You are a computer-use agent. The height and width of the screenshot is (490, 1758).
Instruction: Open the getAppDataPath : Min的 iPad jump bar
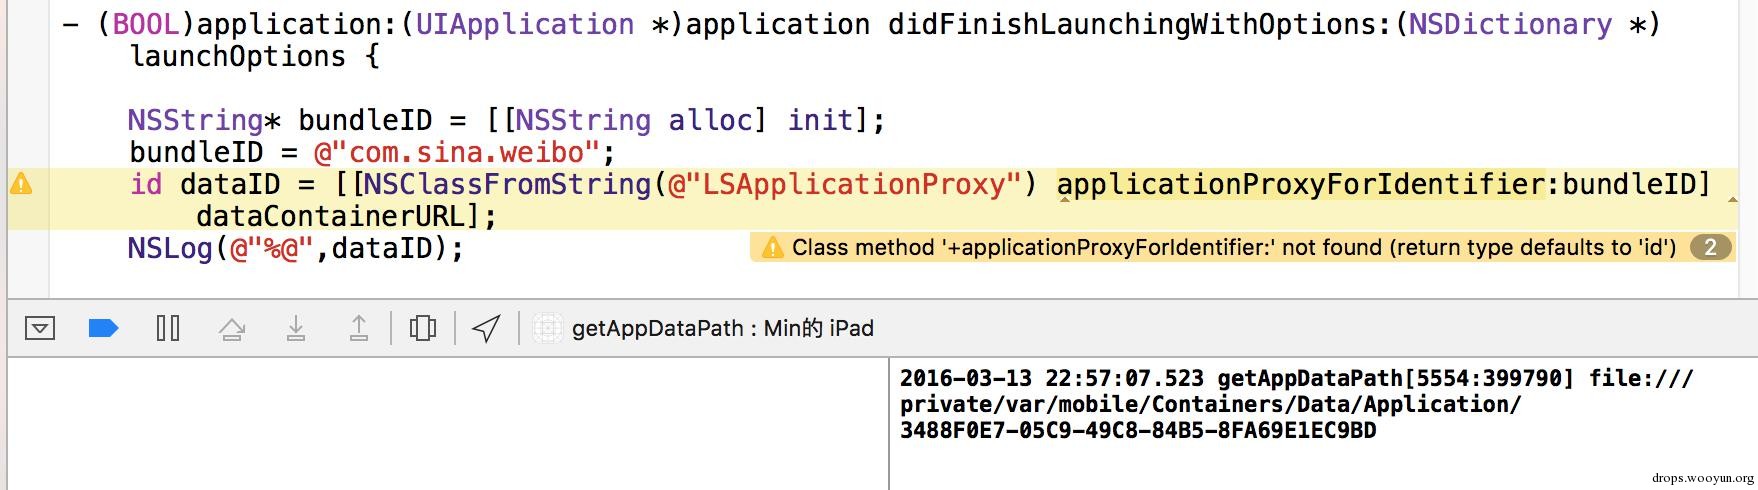tap(722, 328)
